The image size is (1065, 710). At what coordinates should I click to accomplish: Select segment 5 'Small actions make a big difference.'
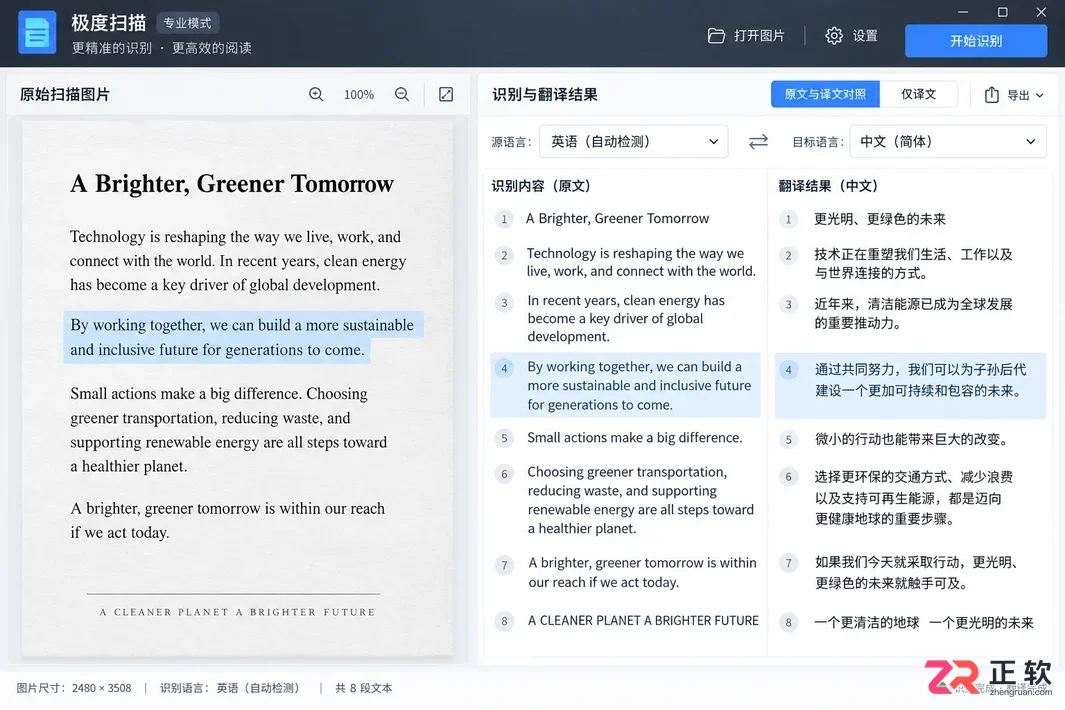[634, 438]
